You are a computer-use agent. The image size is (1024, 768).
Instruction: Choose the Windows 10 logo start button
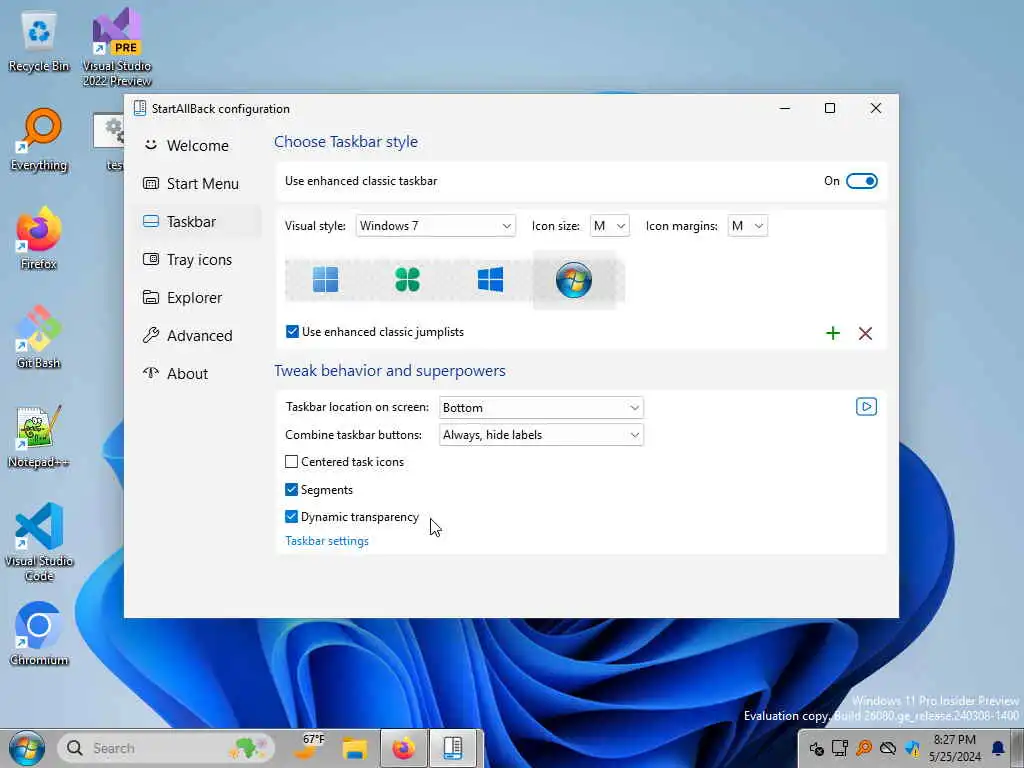pos(490,280)
